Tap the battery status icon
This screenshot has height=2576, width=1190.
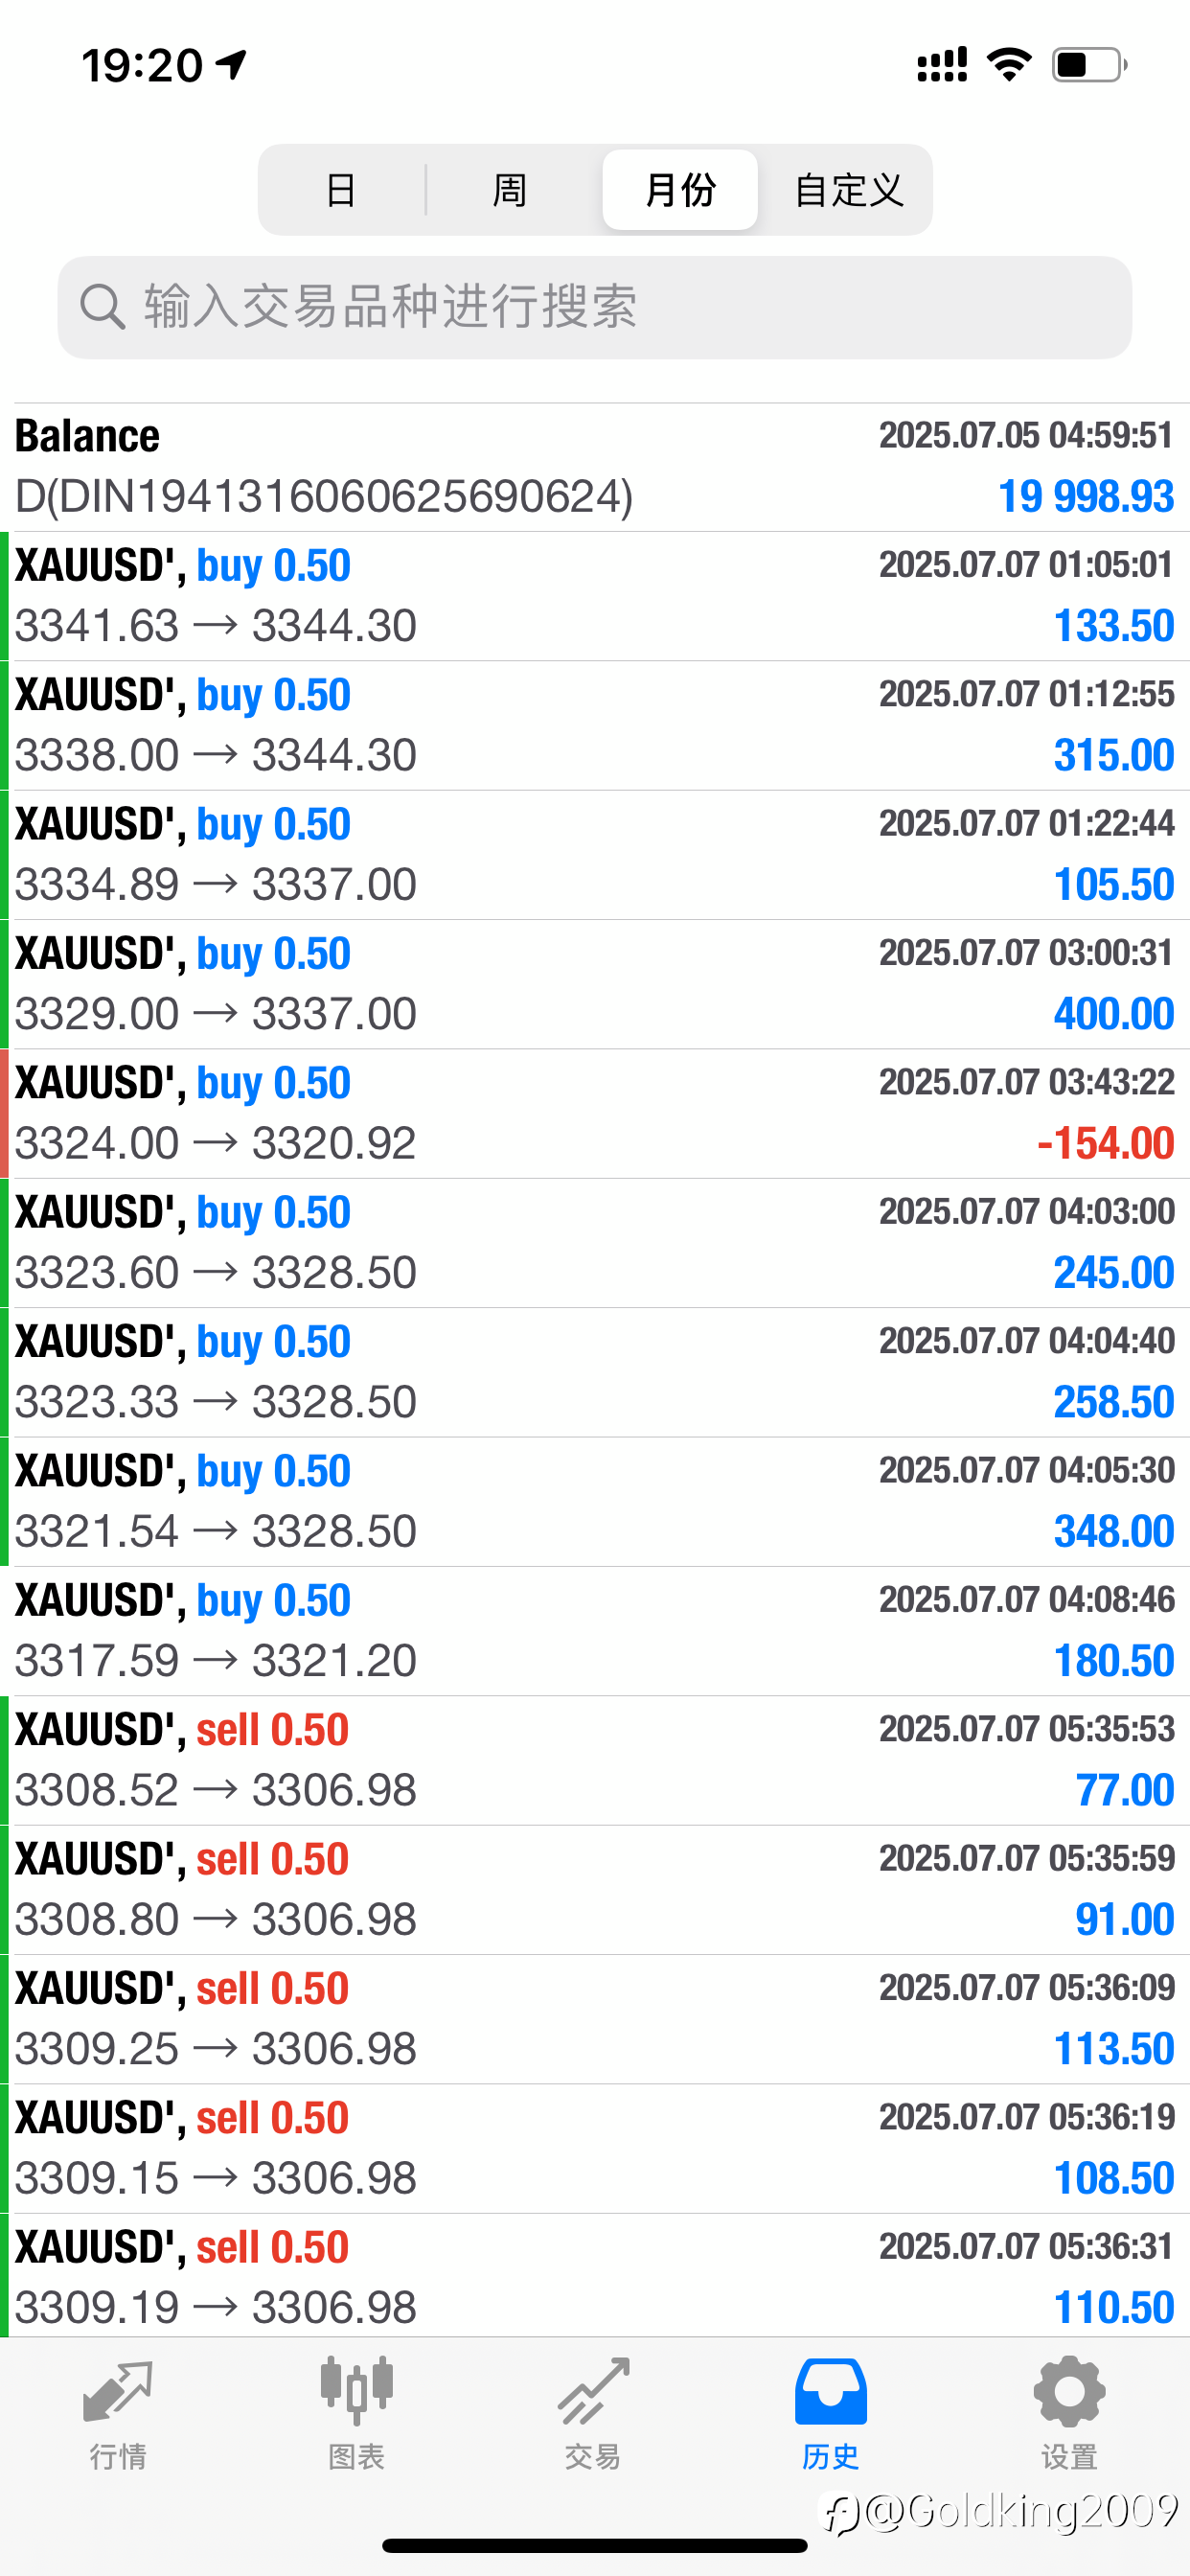point(1089,66)
